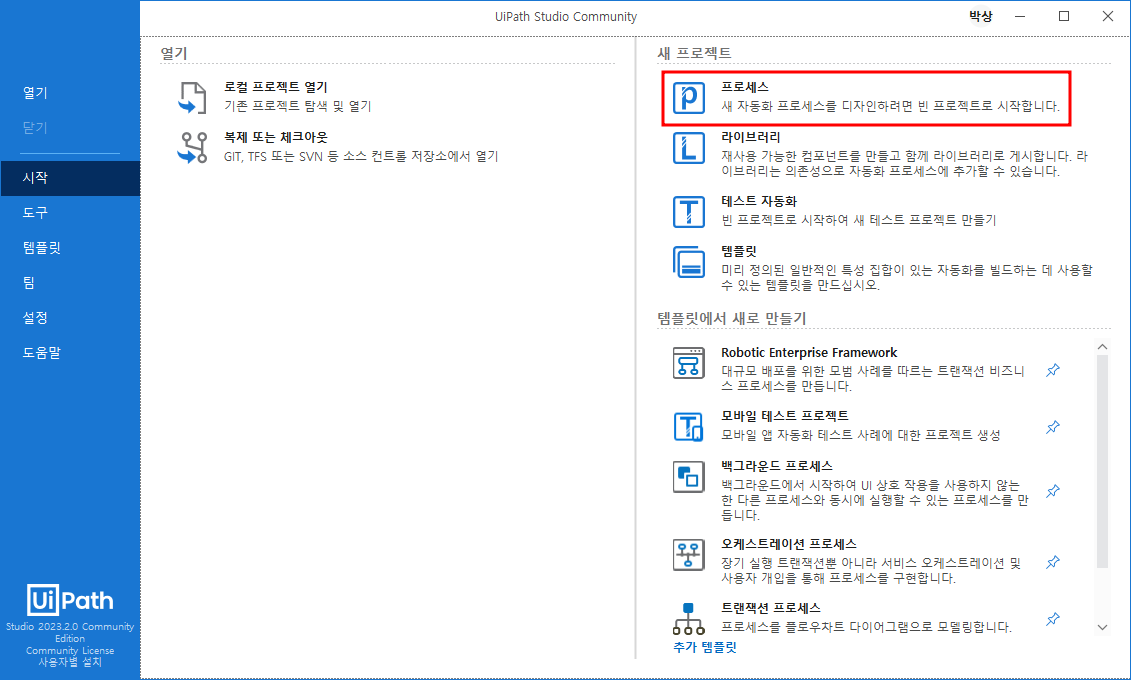Select the 닫기 sidebar menu item
Viewport: 1131px width, 680px height.
70,128
